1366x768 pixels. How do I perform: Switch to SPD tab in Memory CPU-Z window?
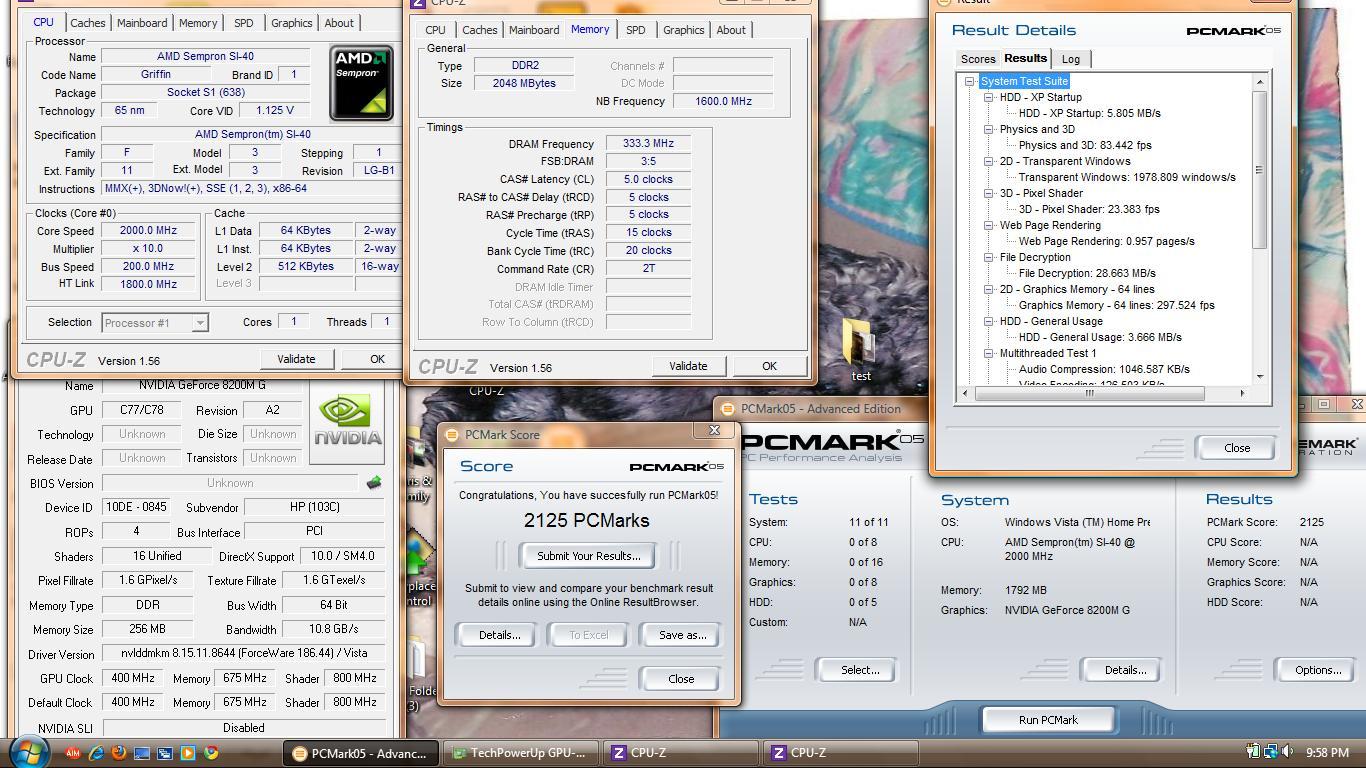coord(635,30)
